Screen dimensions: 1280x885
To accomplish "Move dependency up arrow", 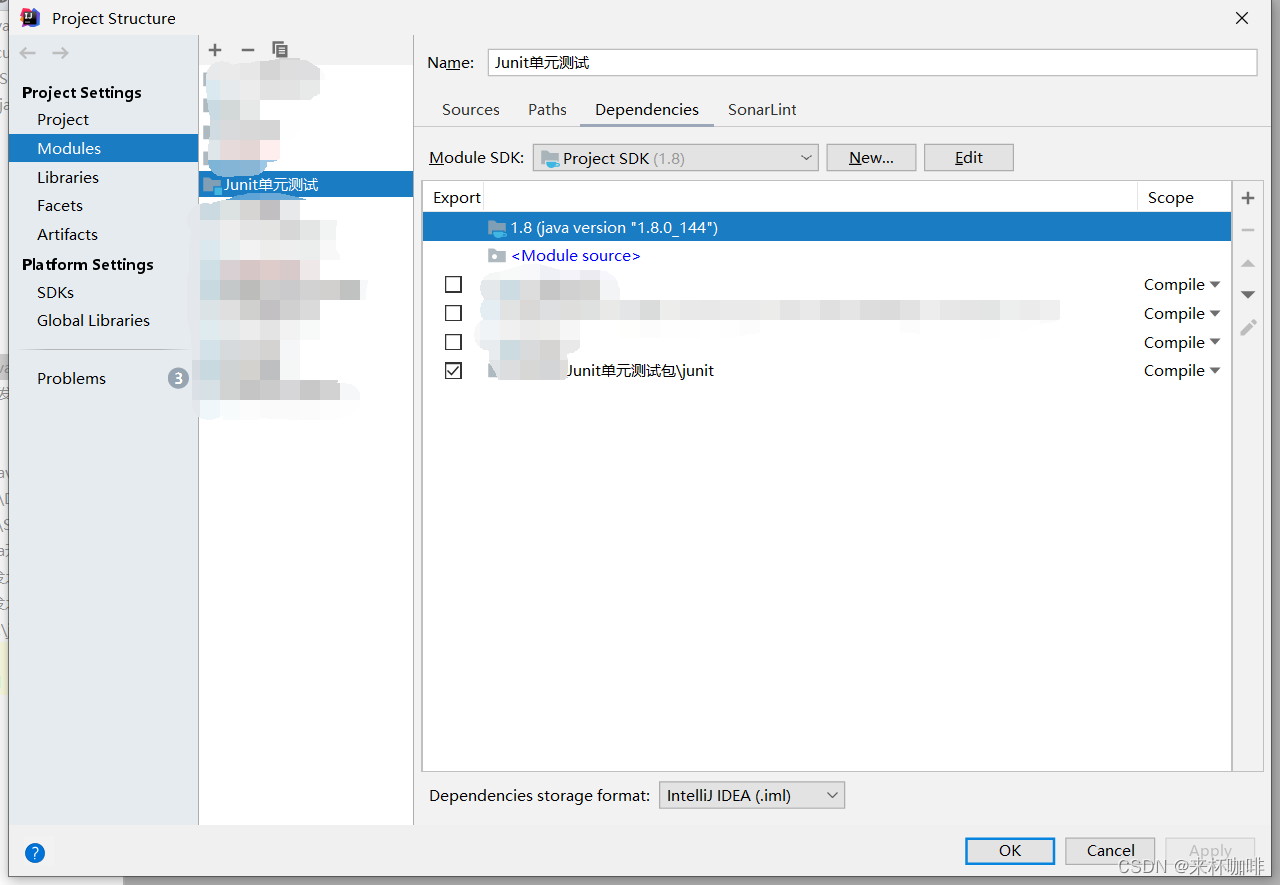I will [x=1248, y=263].
